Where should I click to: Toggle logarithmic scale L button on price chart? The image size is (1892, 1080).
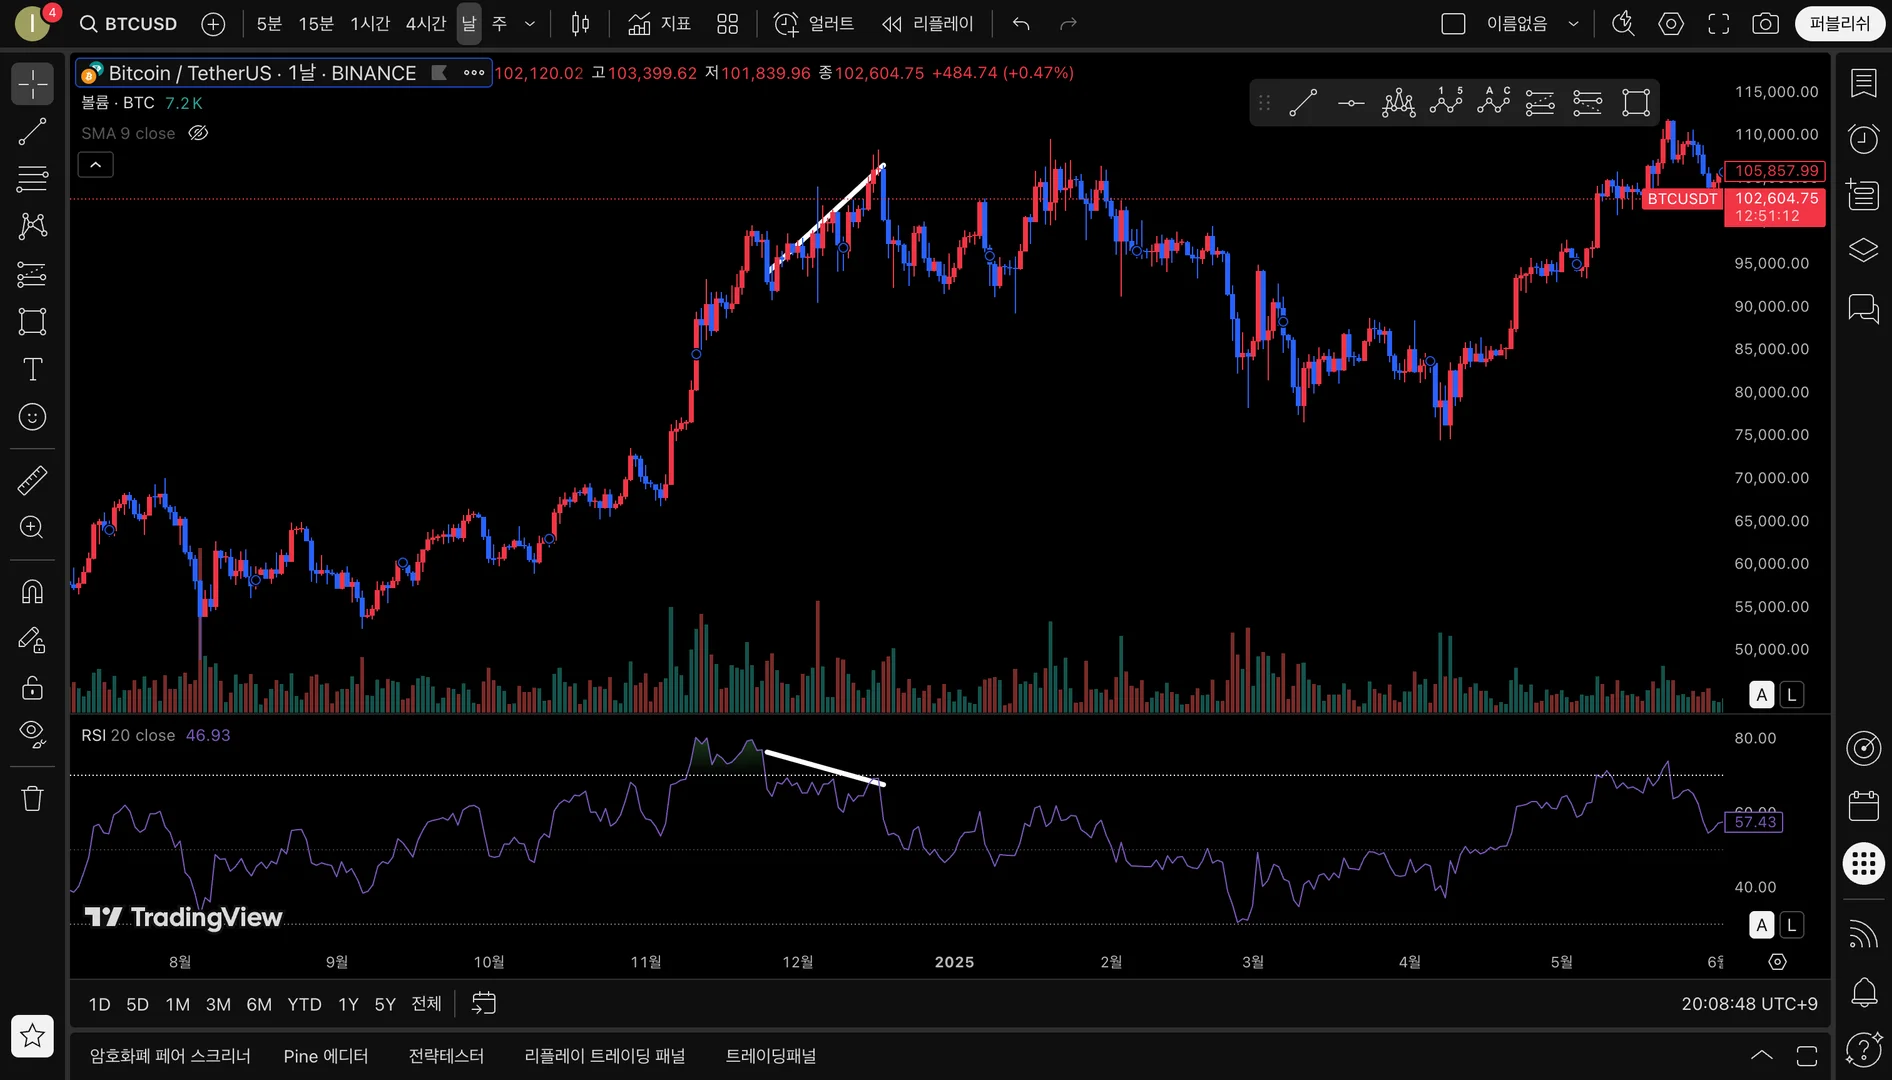(1792, 694)
